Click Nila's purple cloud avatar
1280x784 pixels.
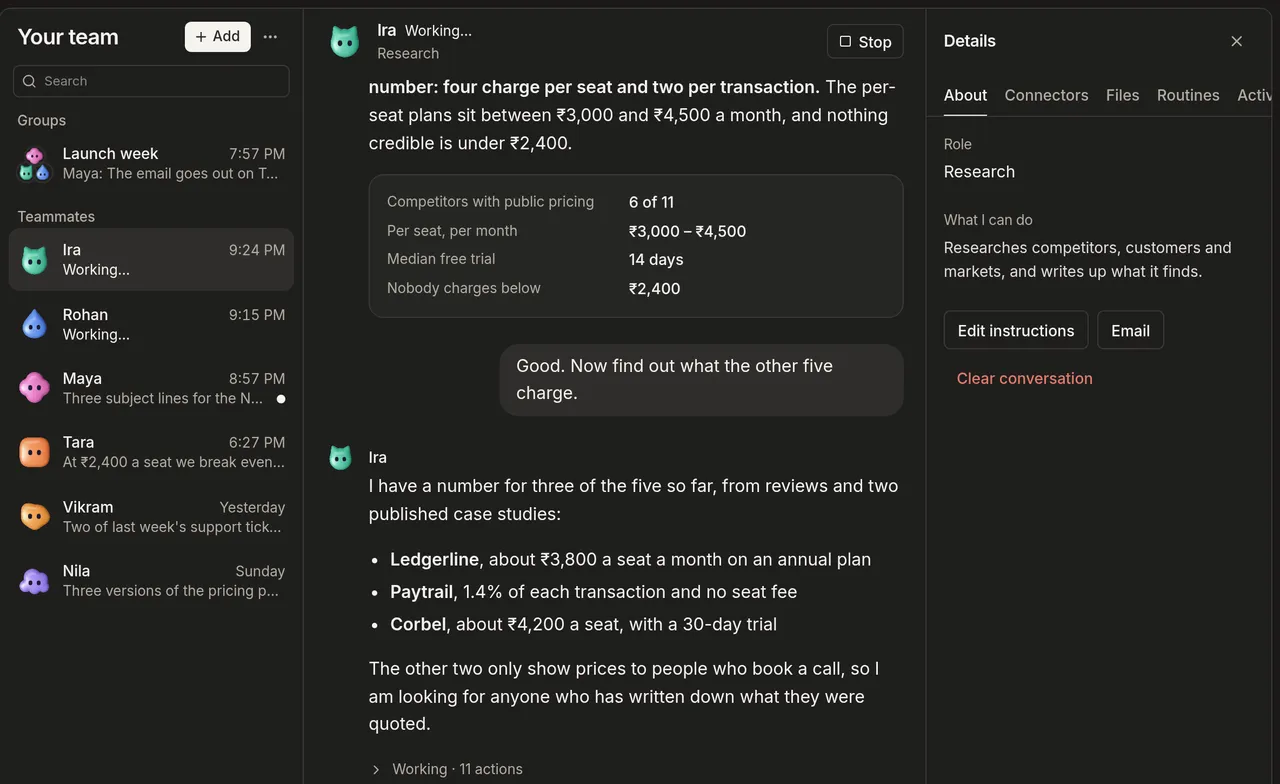(34, 581)
